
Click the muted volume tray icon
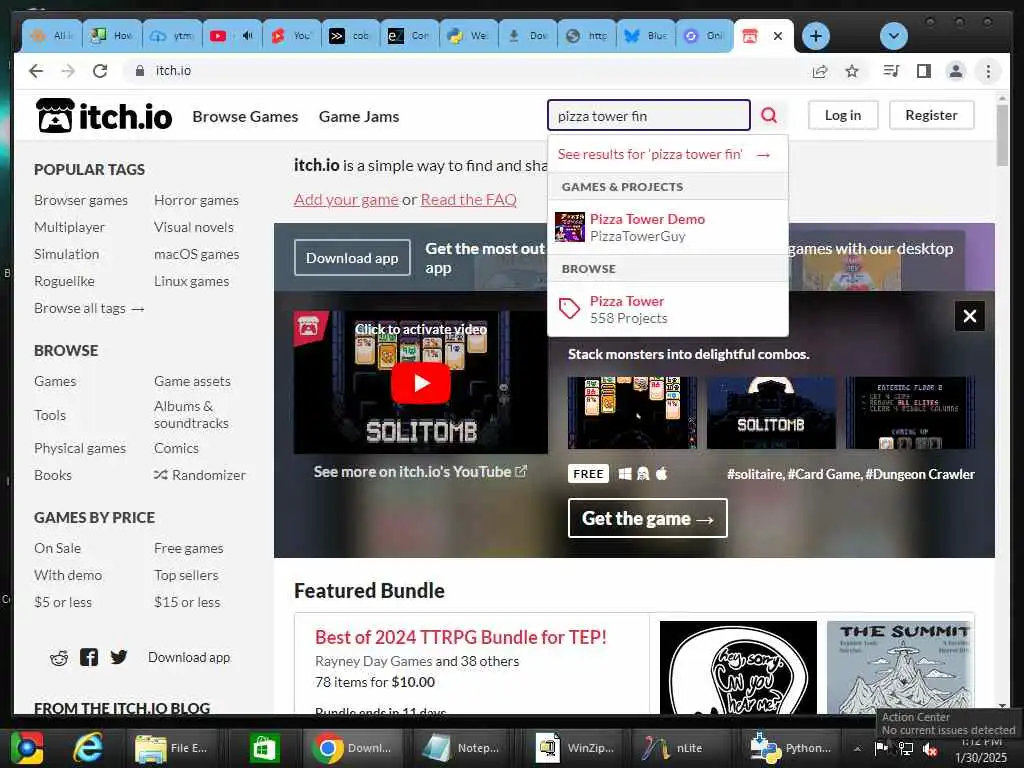[x=931, y=749]
